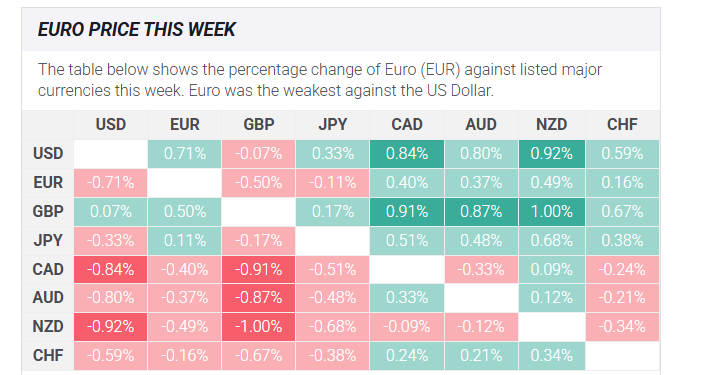Click the -0.71% cell in EUR row
The width and height of the screenshot is (704, 375).
pos(110,183)
